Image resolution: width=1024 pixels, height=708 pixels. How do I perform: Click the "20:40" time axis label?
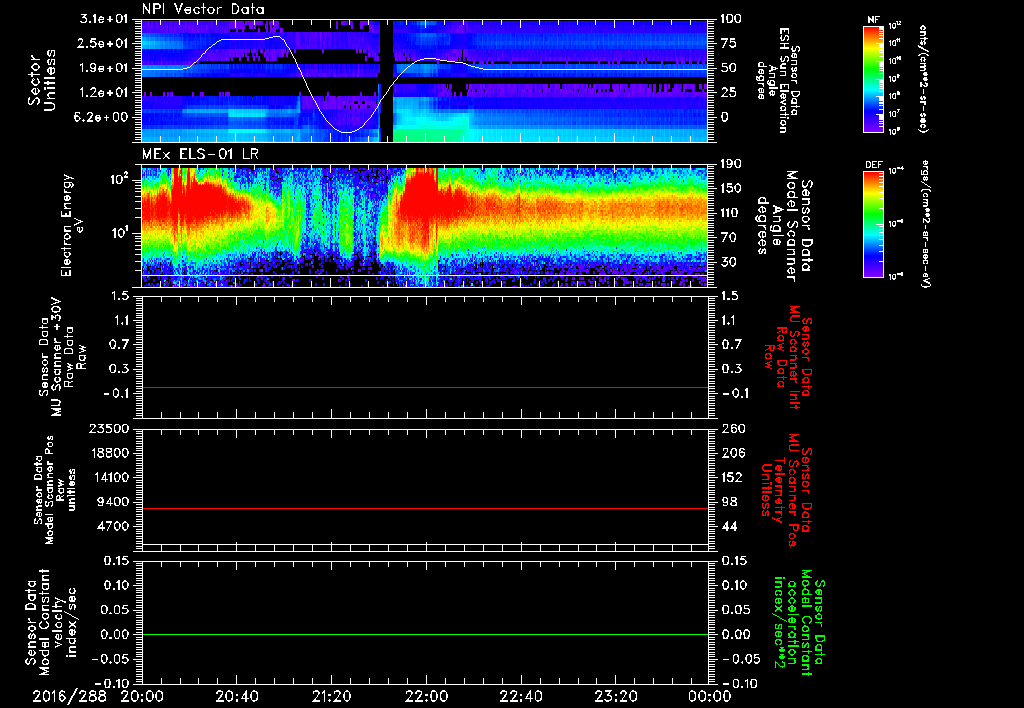pos(236,696)
